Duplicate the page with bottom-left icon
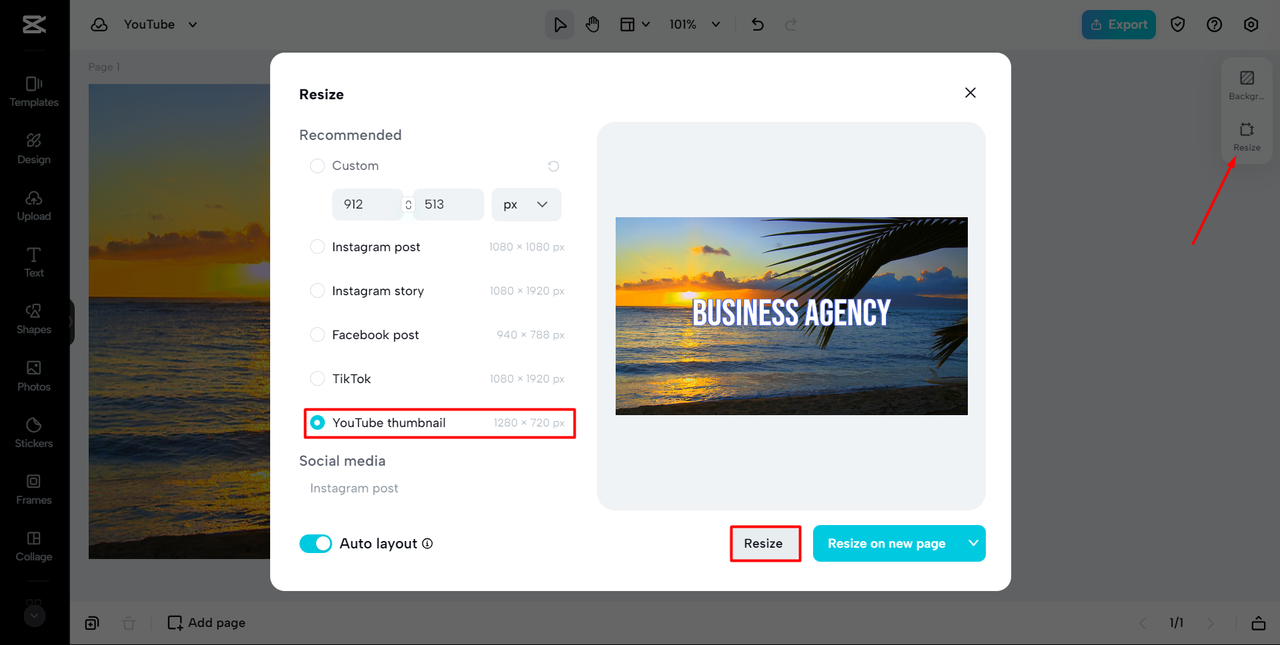 (92, 623)
